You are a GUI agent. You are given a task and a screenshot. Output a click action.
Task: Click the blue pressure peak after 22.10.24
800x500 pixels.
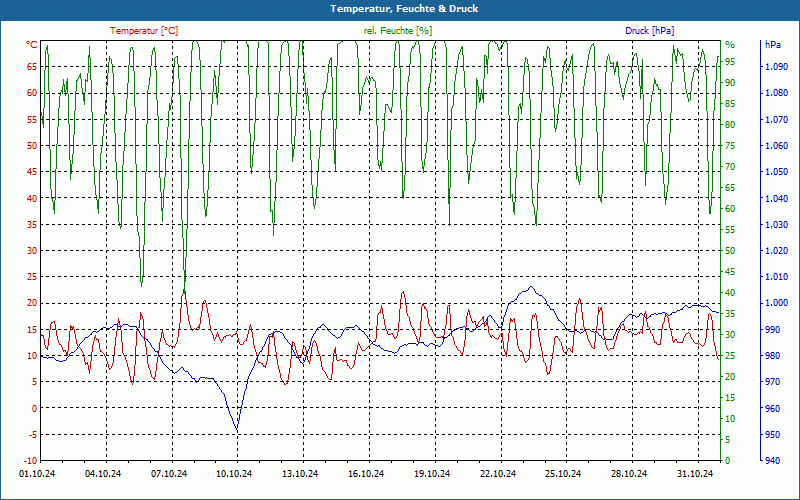pyautogui.click(x=531, y=287)
